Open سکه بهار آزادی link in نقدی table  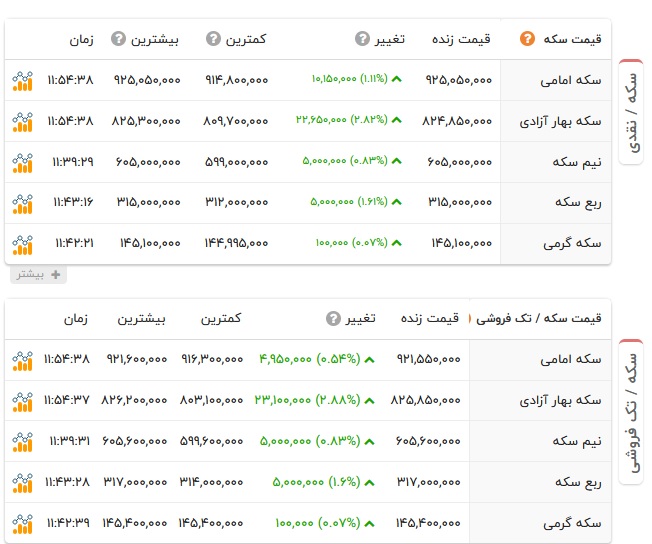click(560, 121)
